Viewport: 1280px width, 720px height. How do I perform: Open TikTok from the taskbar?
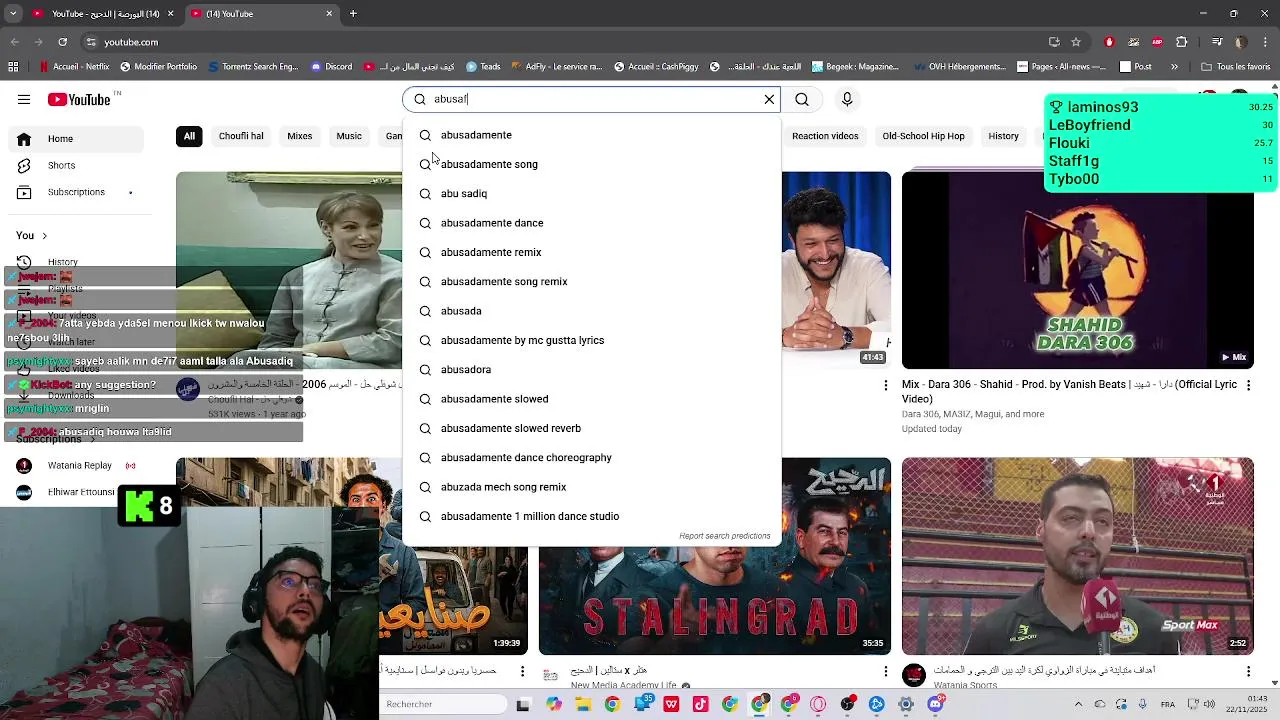pos(700,704)
